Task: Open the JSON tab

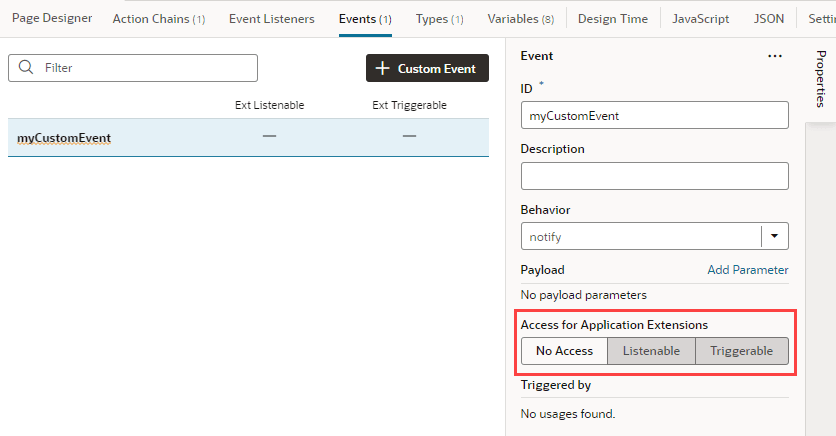Action: (768, 19)
